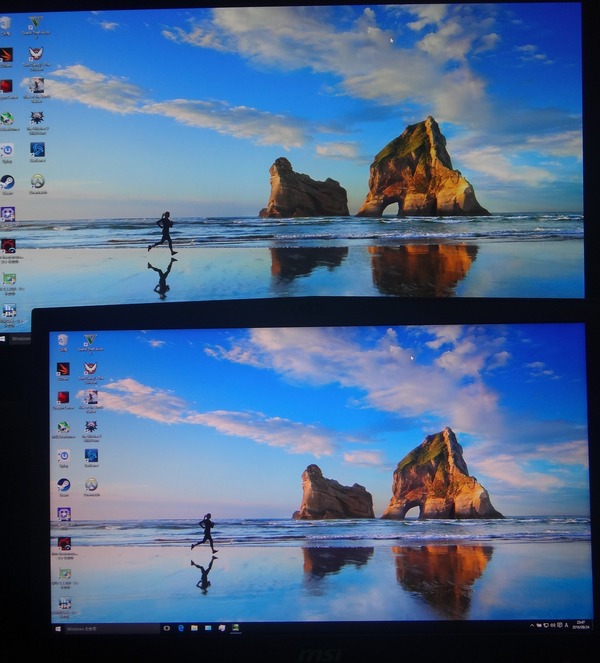Open network status in laptop system tray
Image resolution: width=600 pixels, height=663 pixels.
click(546, 625)
